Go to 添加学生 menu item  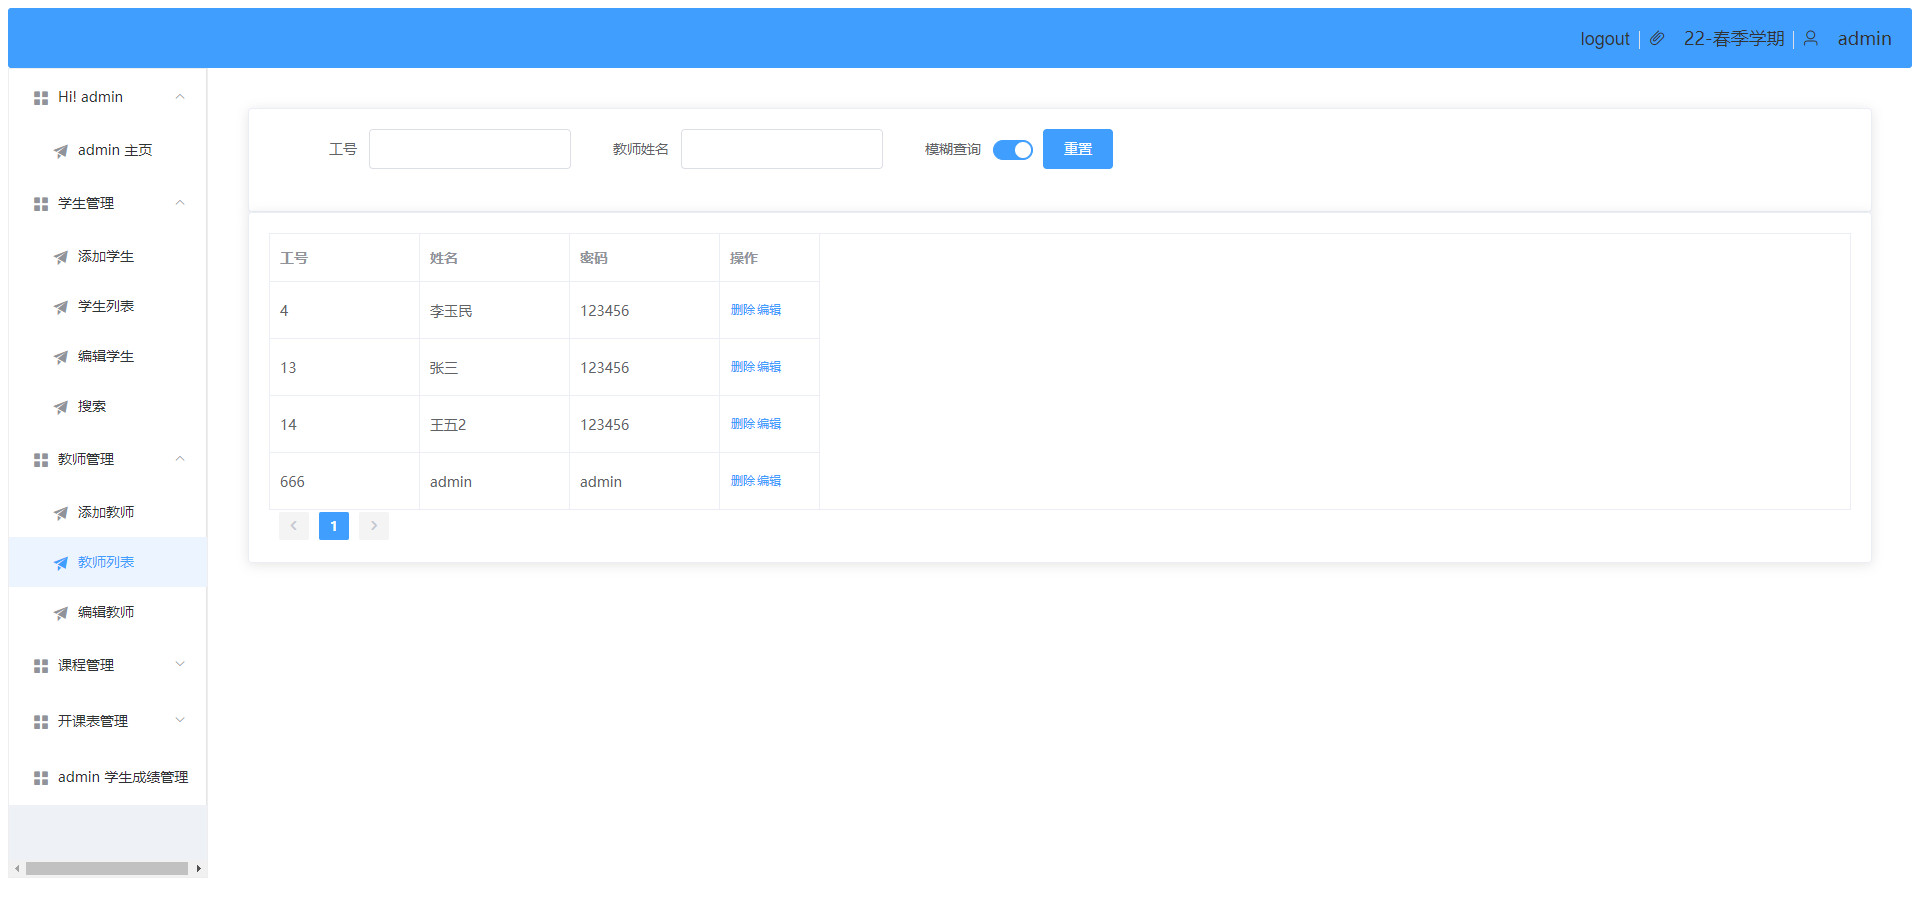click(108, 256)
